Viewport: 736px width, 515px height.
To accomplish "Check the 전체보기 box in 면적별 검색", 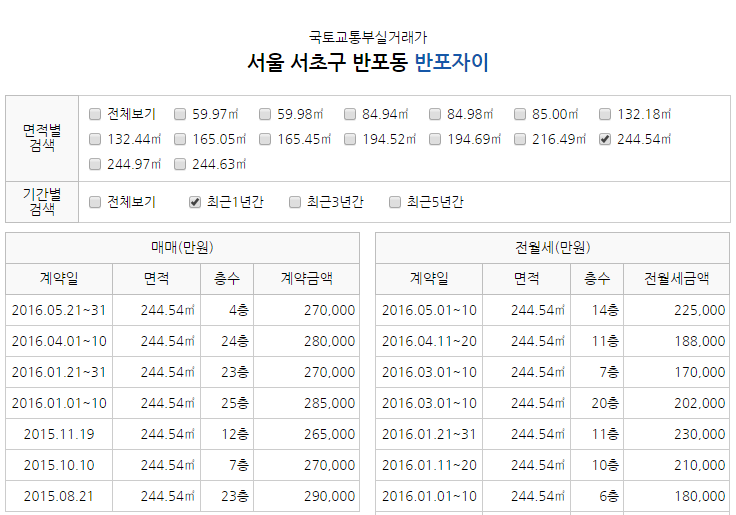I will 95,114.
